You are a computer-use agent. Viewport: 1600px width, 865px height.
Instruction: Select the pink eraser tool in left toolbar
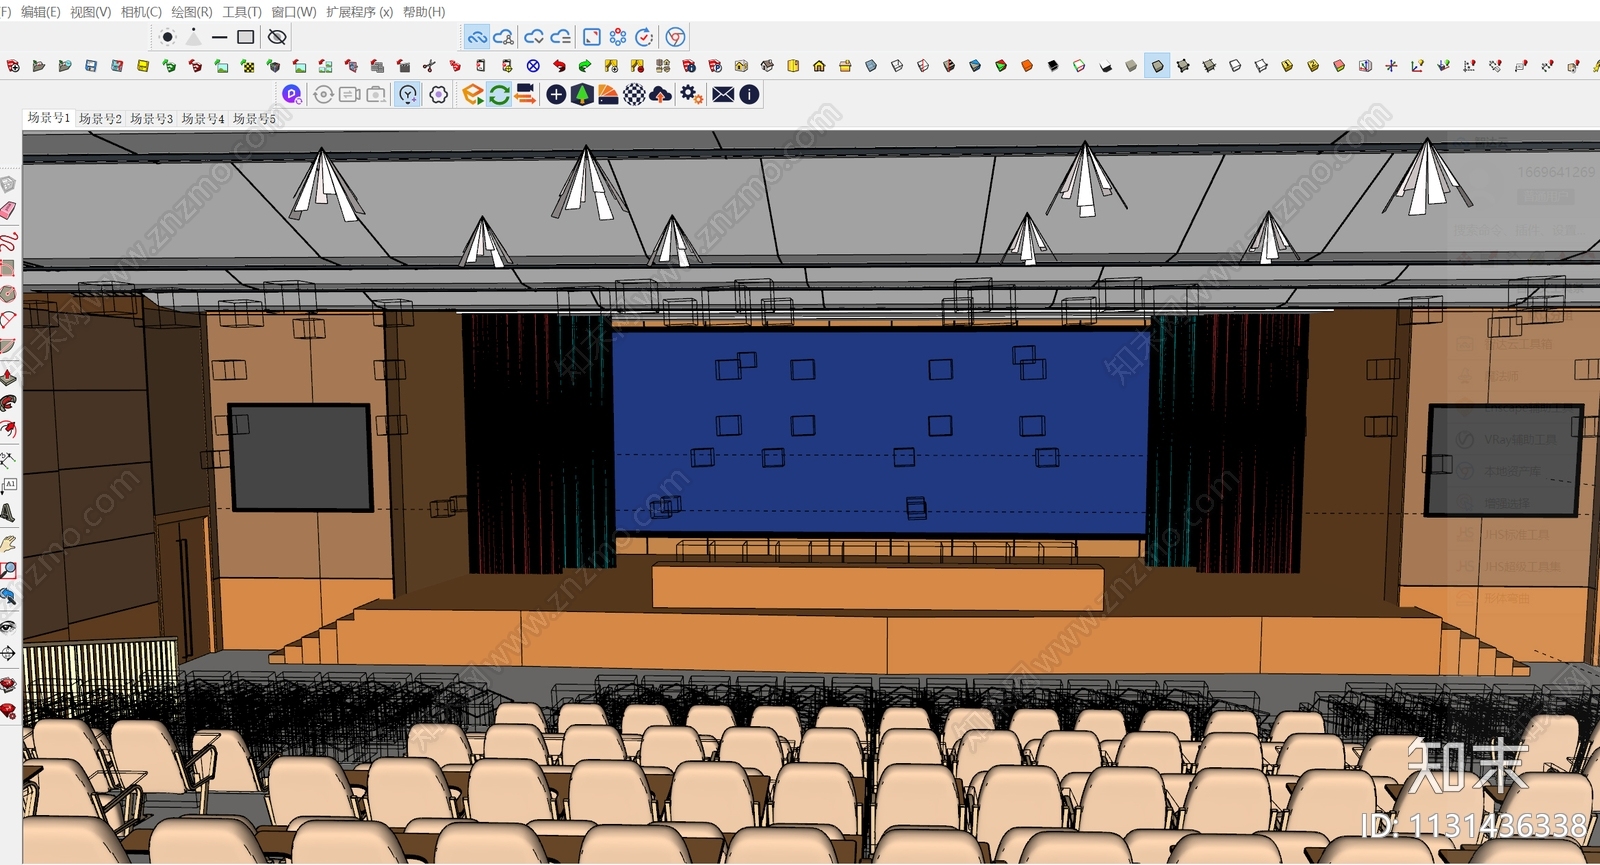tap(8, 210)
